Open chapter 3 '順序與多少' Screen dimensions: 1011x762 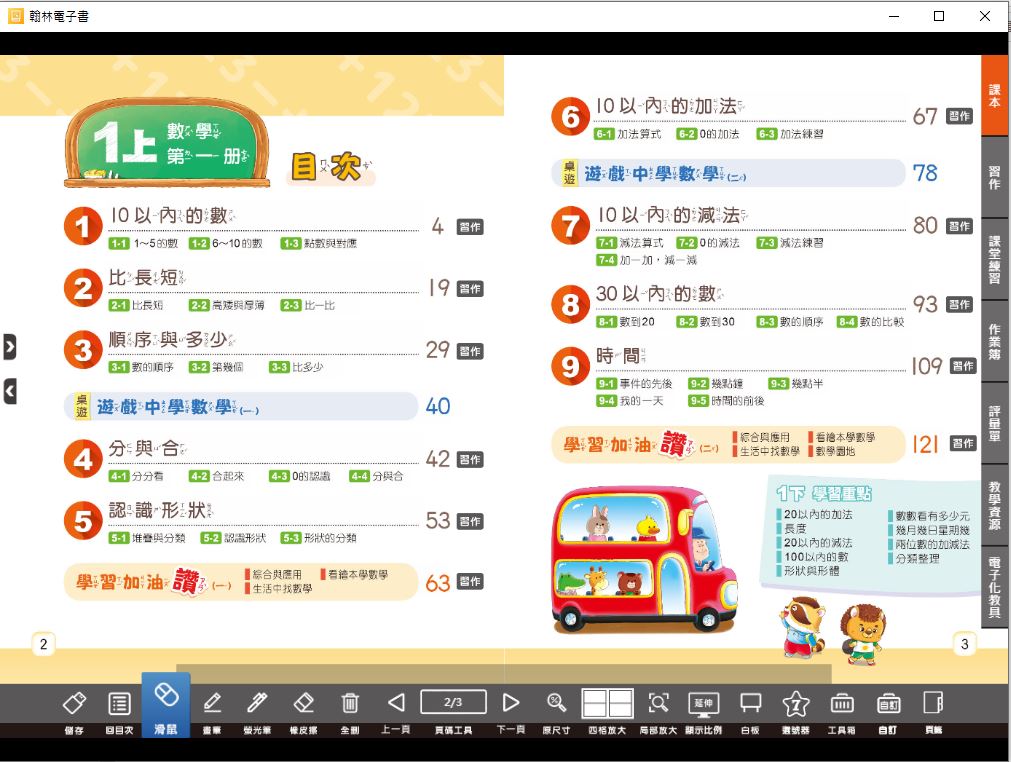(172, 340)
